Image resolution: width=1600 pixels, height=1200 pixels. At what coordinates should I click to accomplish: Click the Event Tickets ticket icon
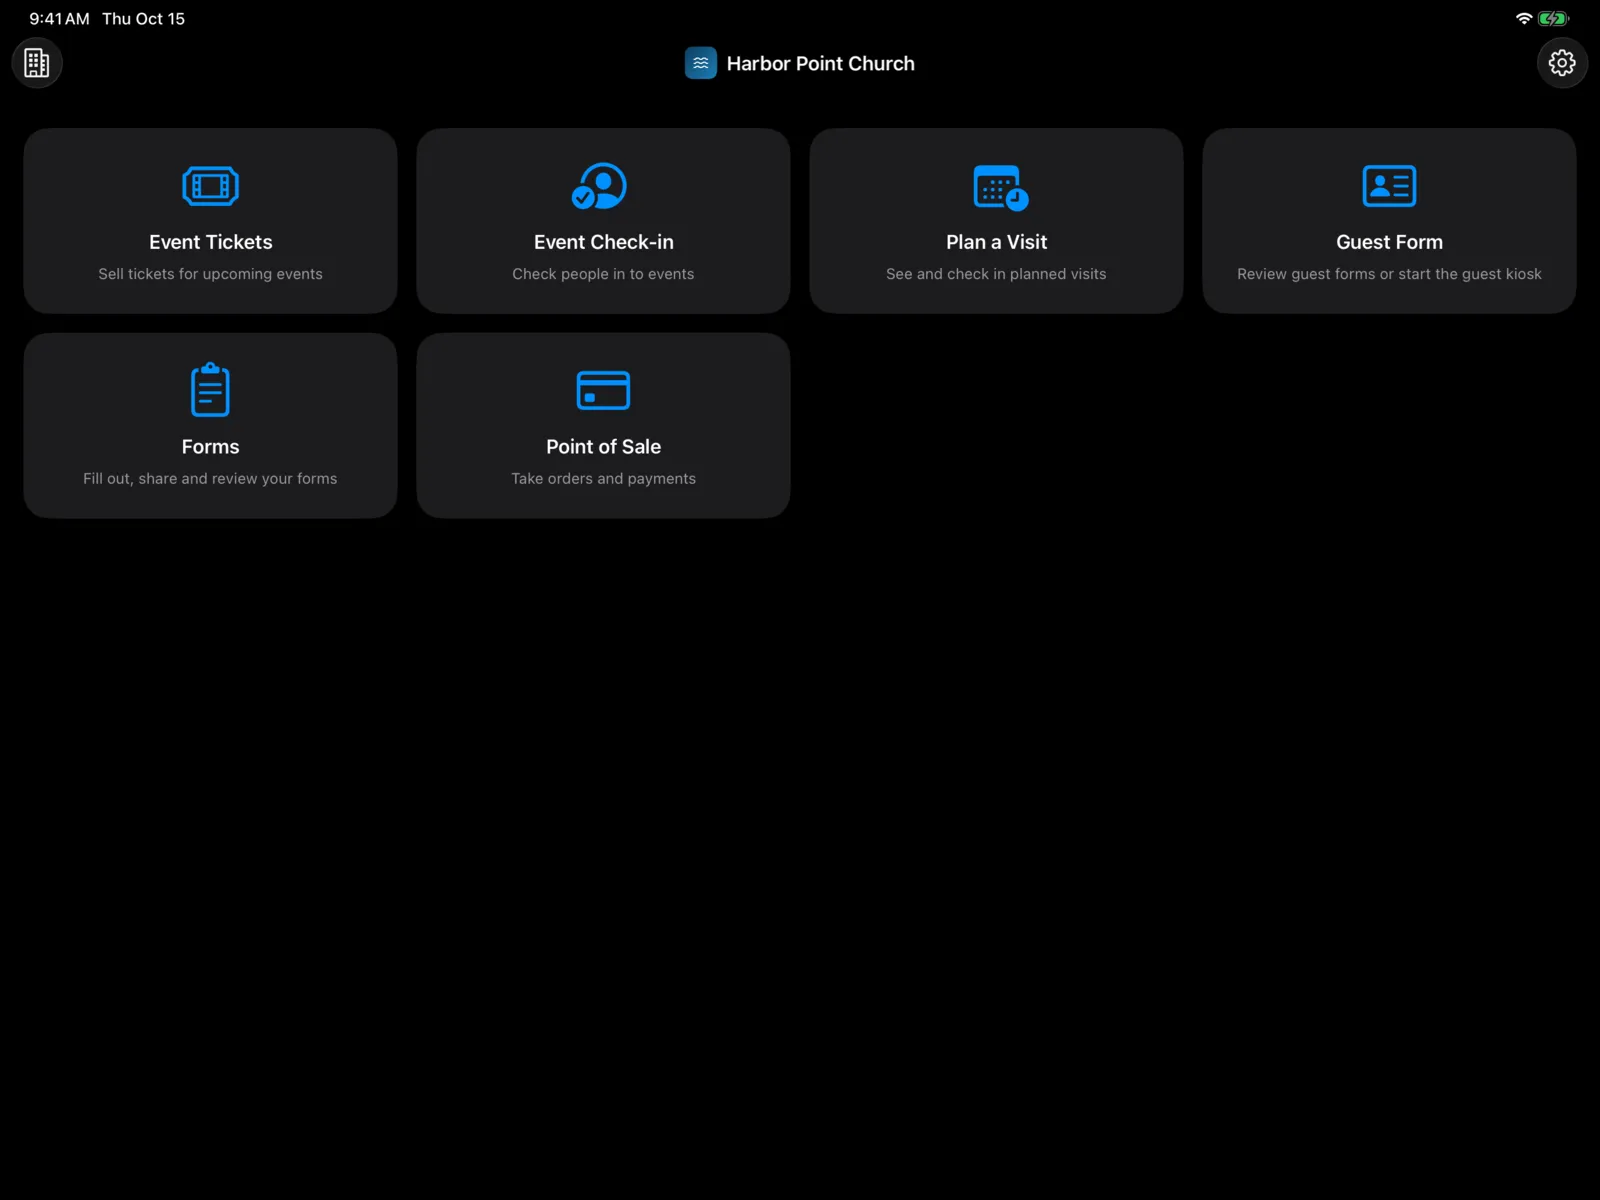[211, 186]
